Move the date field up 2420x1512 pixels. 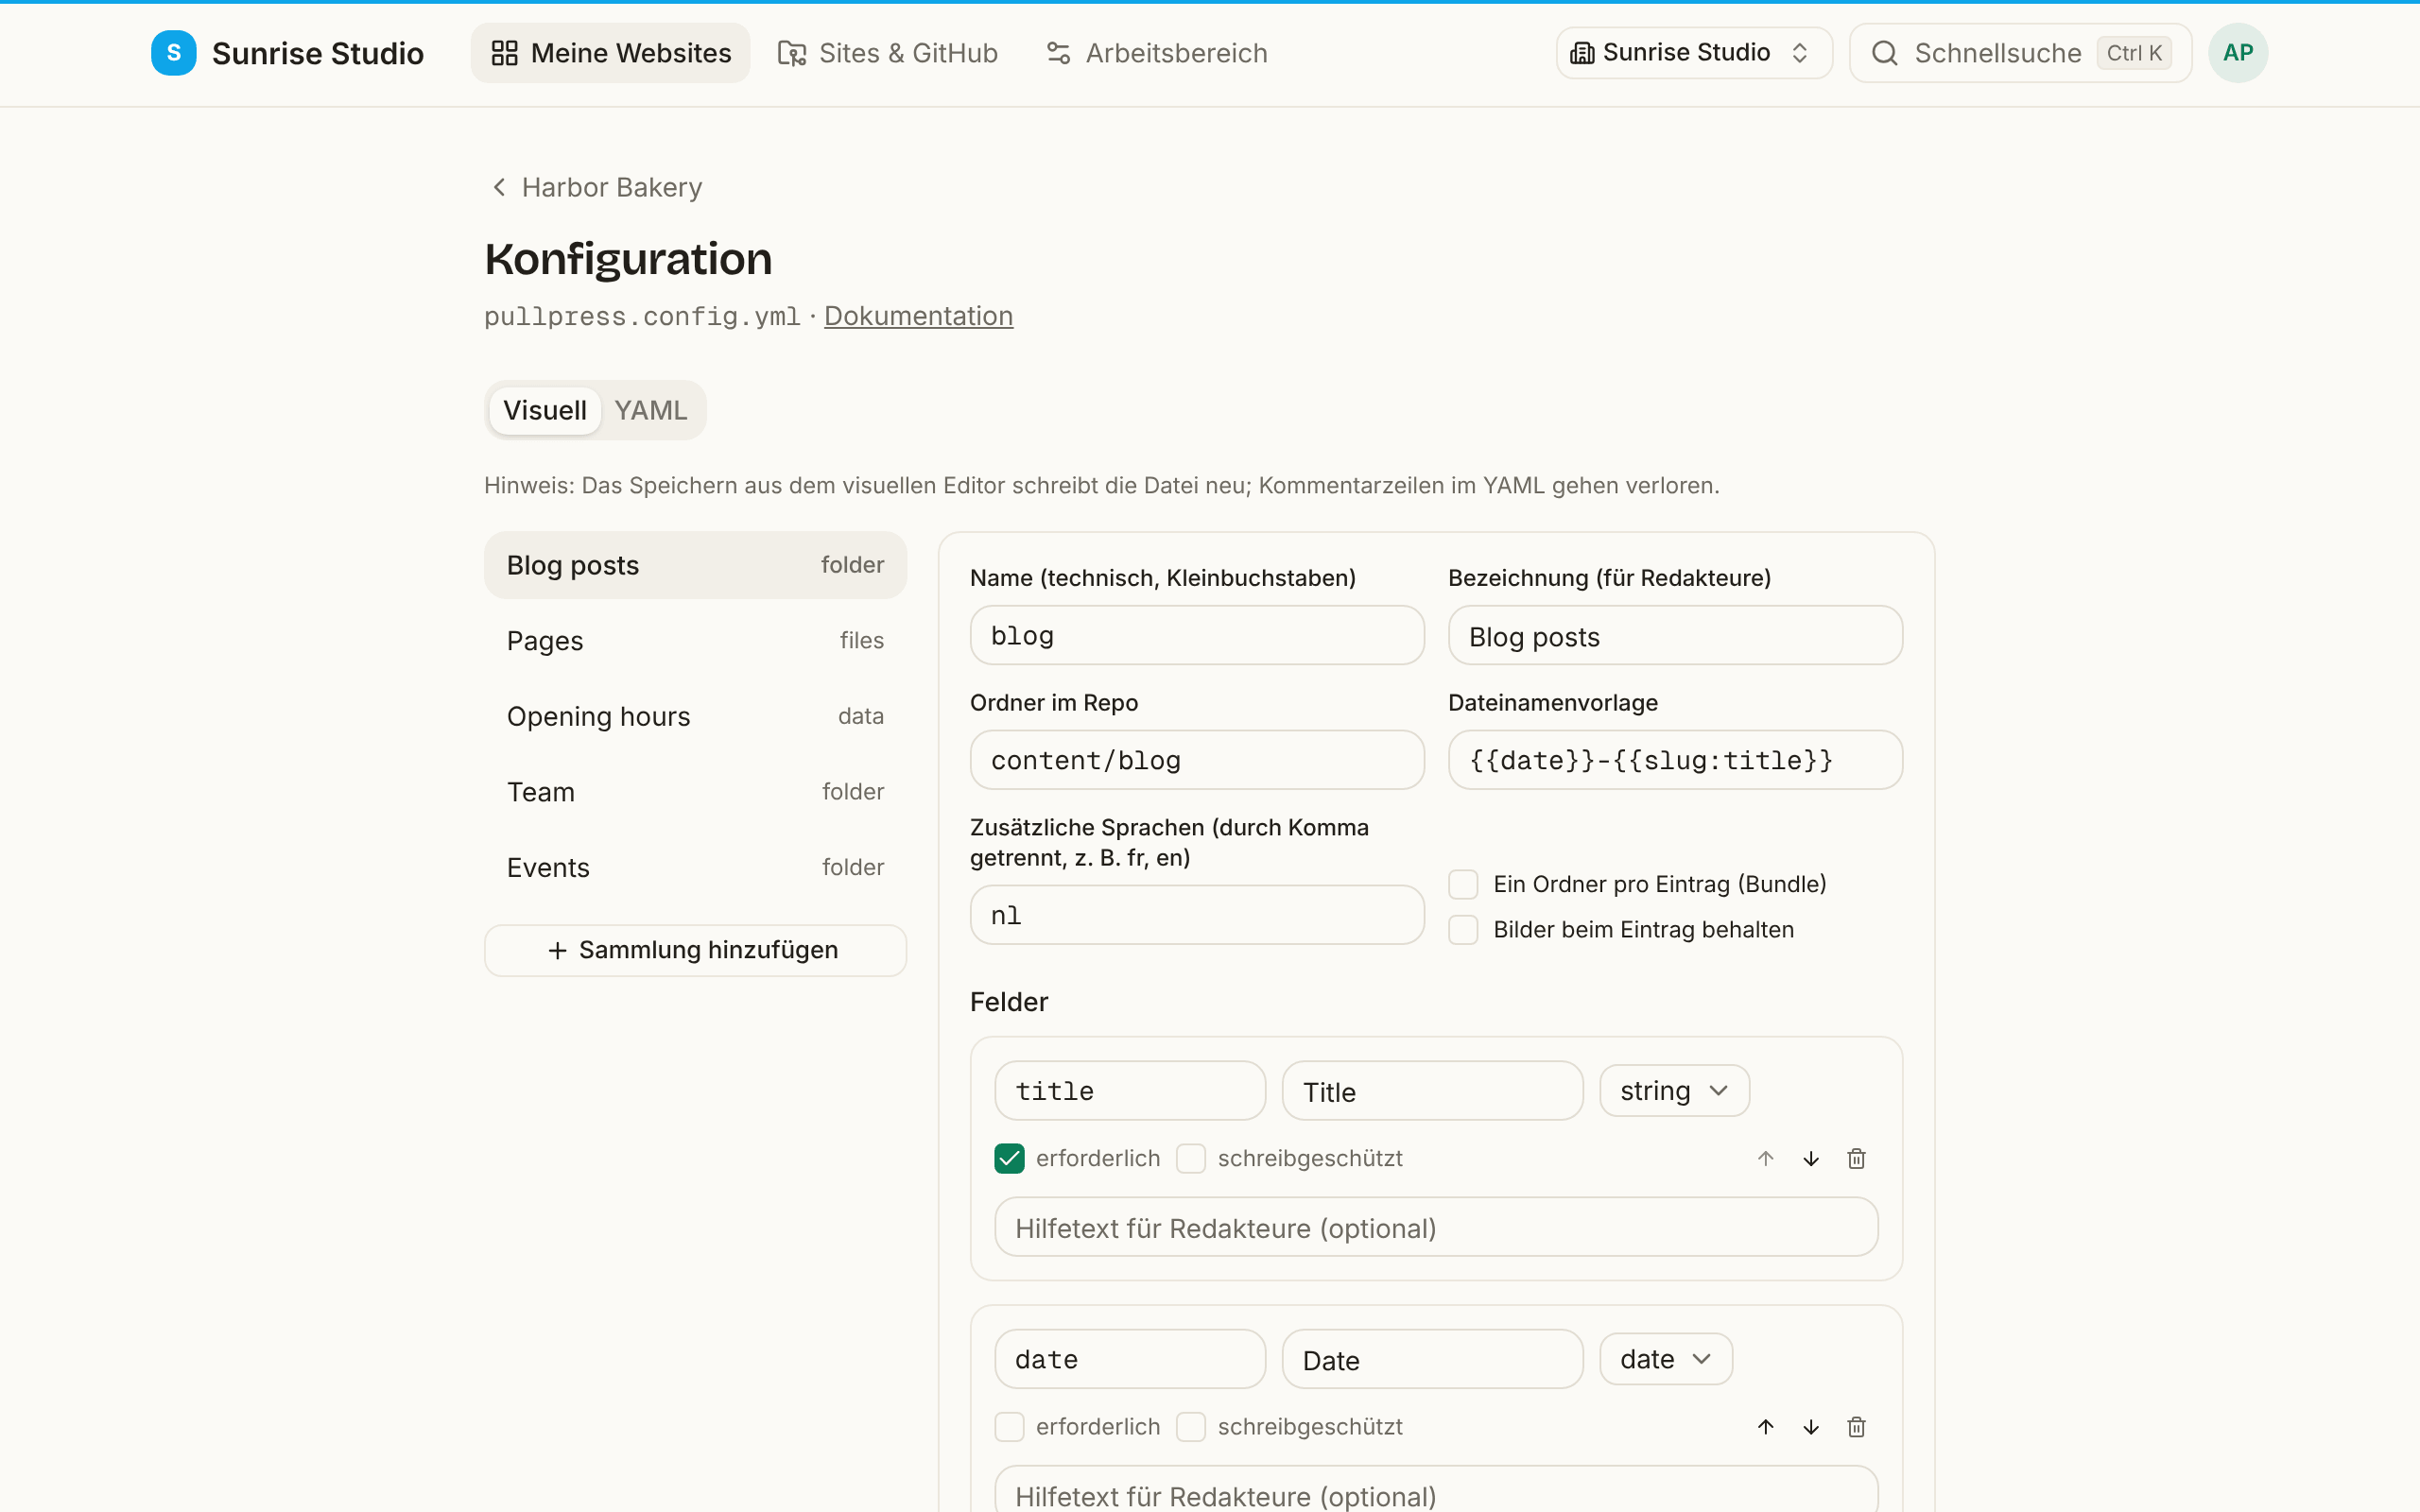click(1765, 1426)
